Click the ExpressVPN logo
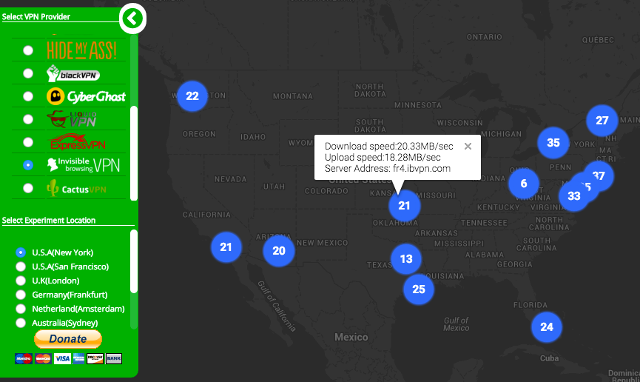 pos(78,142)
